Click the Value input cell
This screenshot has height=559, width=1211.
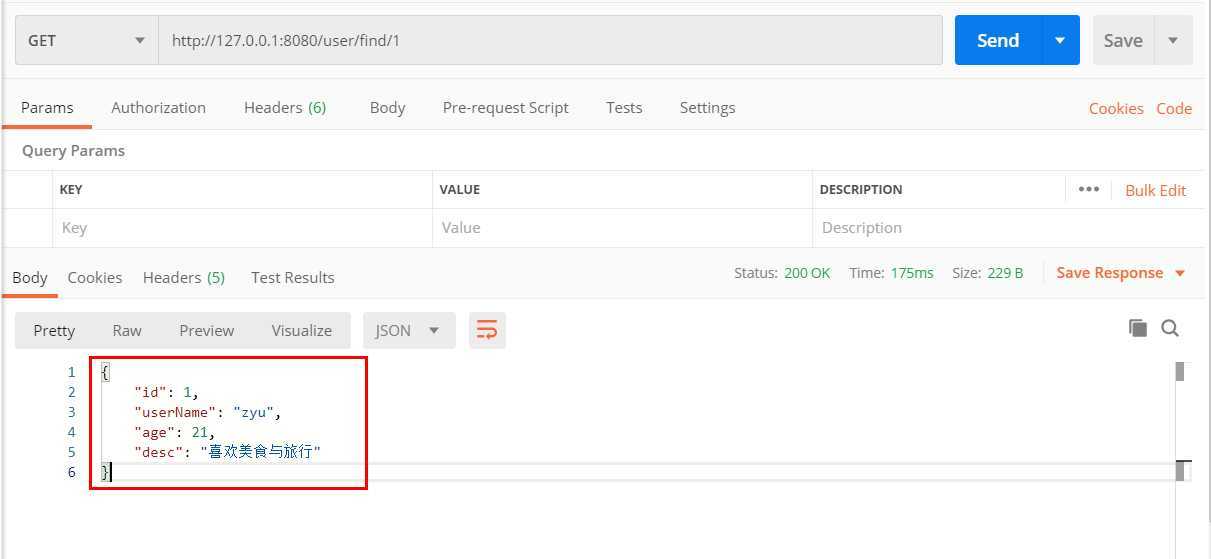coord(622,228)
